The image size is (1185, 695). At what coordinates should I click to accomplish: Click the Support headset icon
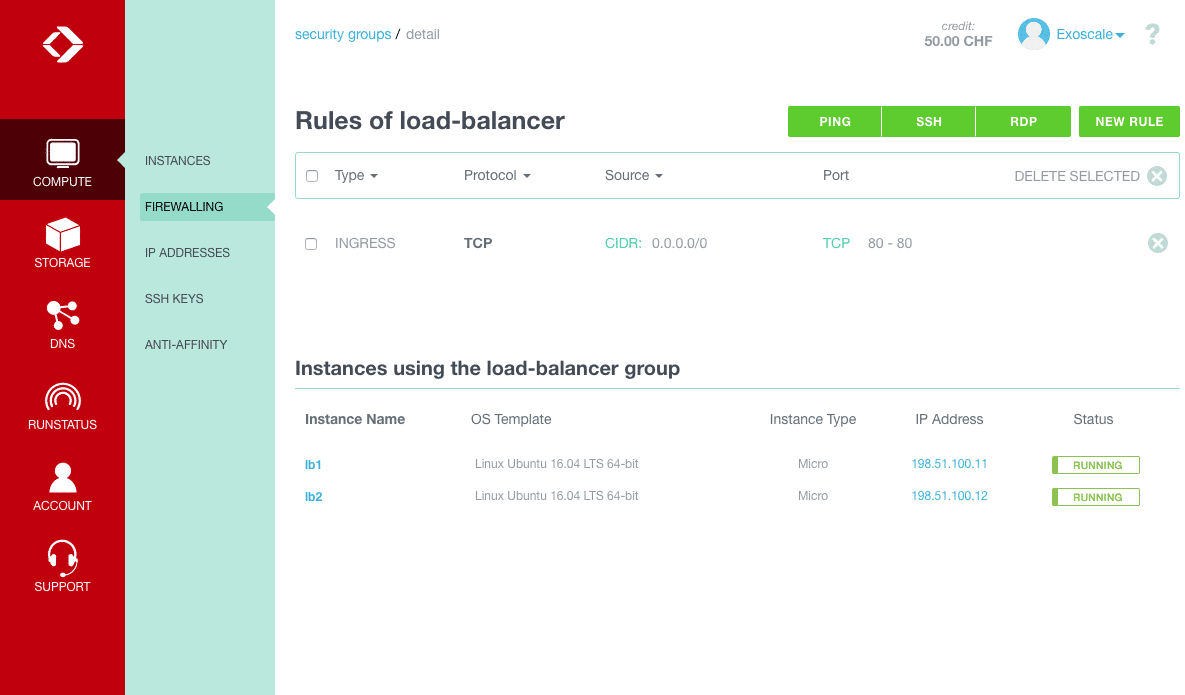[x=62, y=558]
